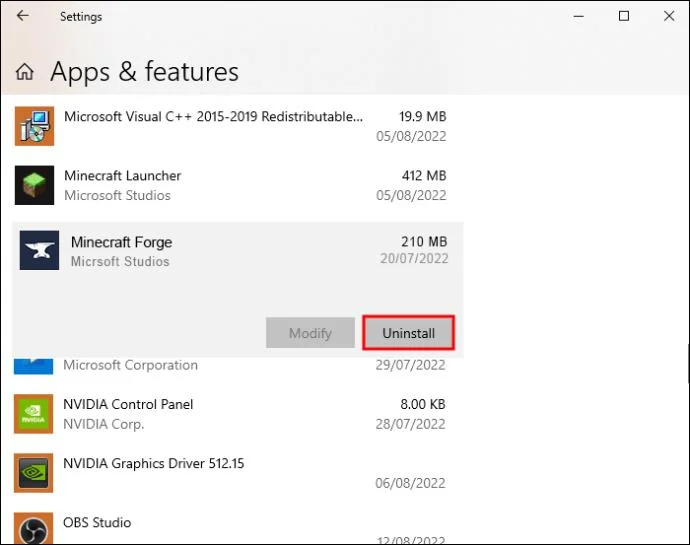
Task: Click the 20/07/2022 install date
Action: click(x=414, y=258)
